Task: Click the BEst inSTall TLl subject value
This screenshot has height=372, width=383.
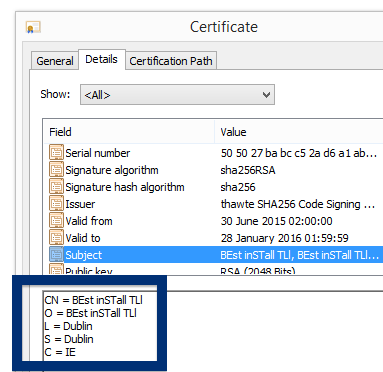Action: click(300, 255)
